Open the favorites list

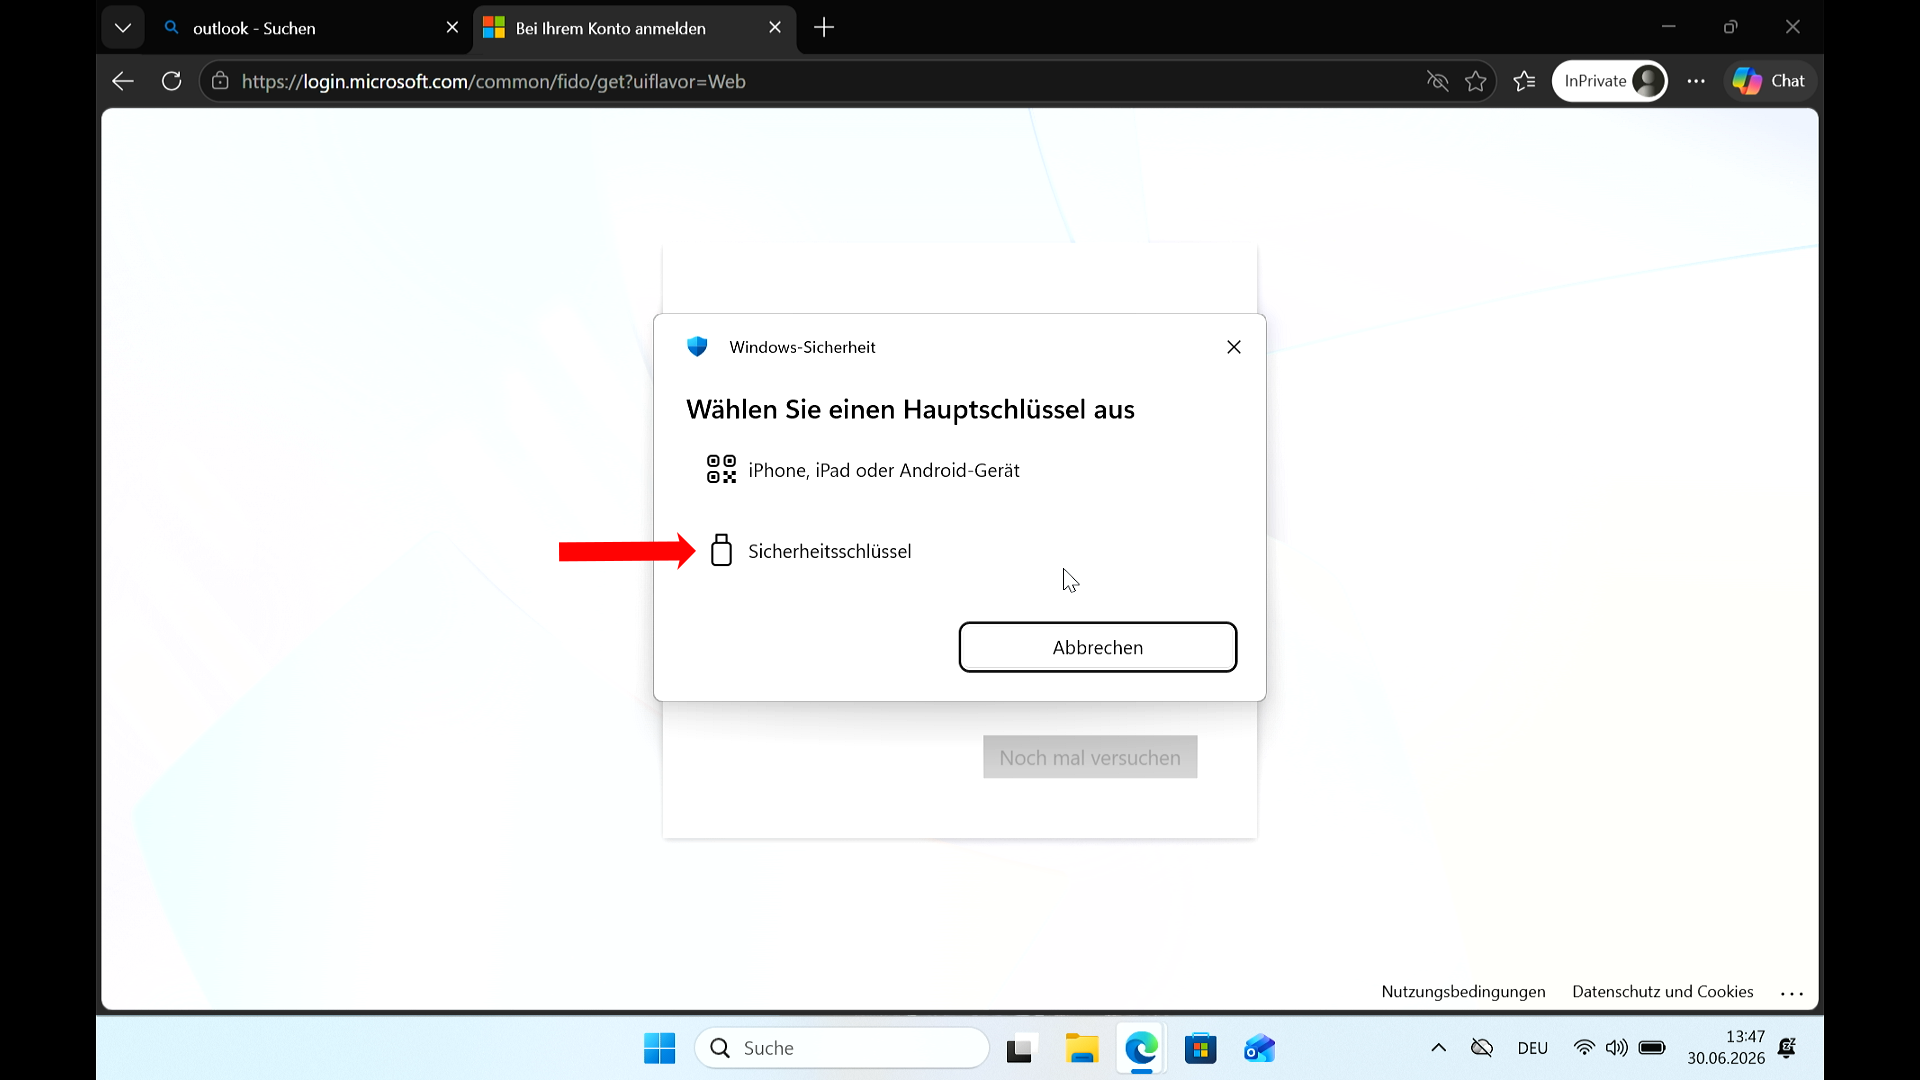tap(1525, 81)
